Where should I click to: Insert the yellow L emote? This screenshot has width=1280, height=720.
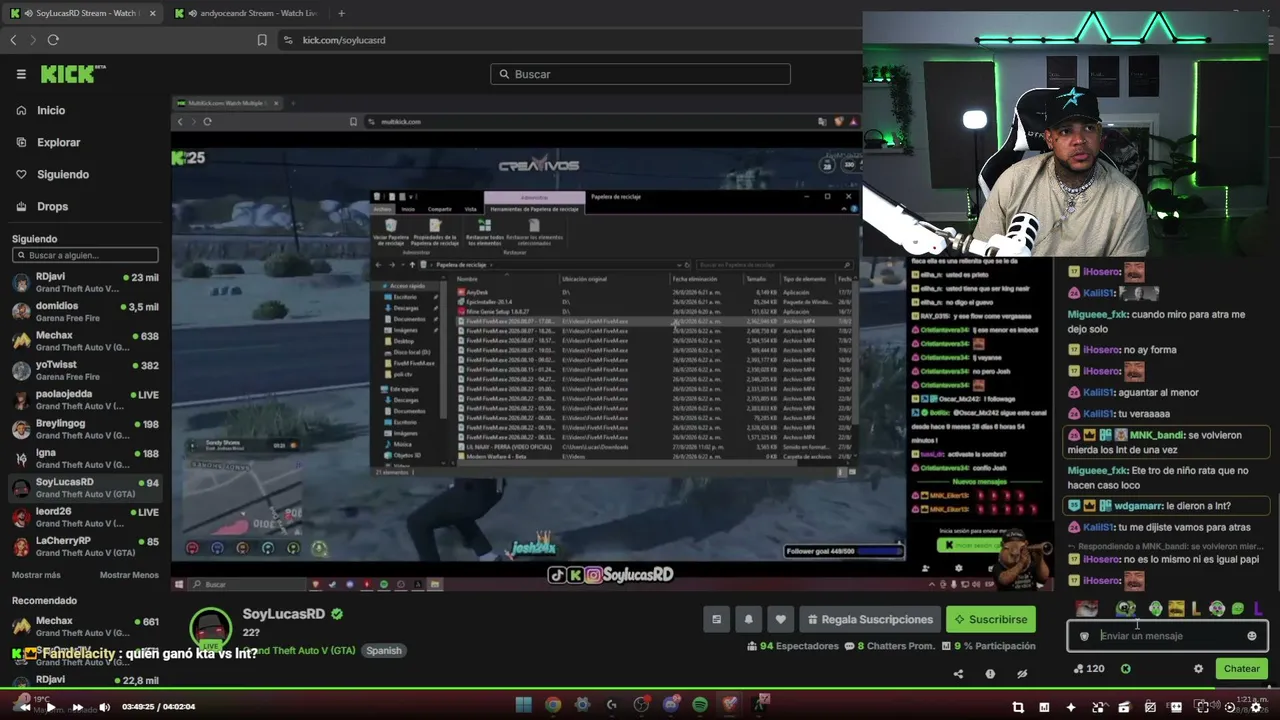tap(1195, 608)
